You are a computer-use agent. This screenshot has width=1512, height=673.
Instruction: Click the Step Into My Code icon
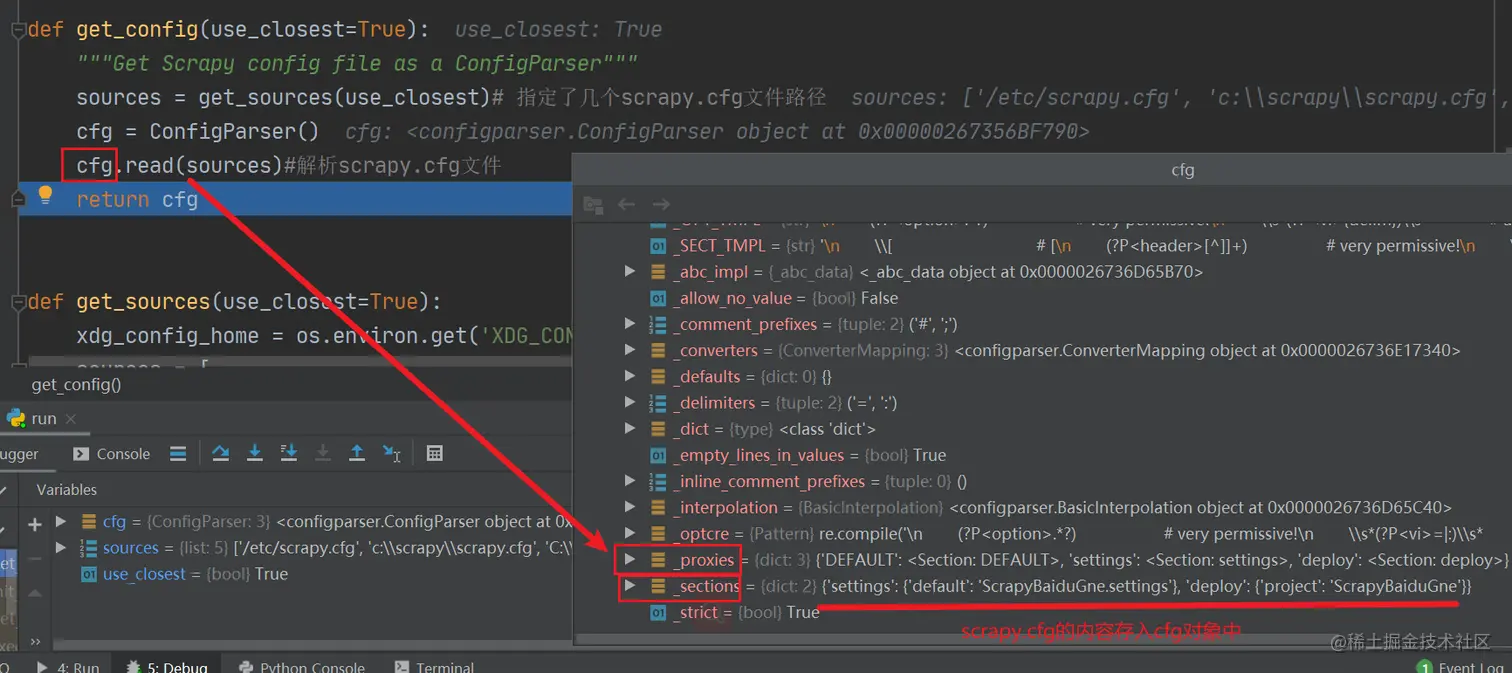pos(289,453)
